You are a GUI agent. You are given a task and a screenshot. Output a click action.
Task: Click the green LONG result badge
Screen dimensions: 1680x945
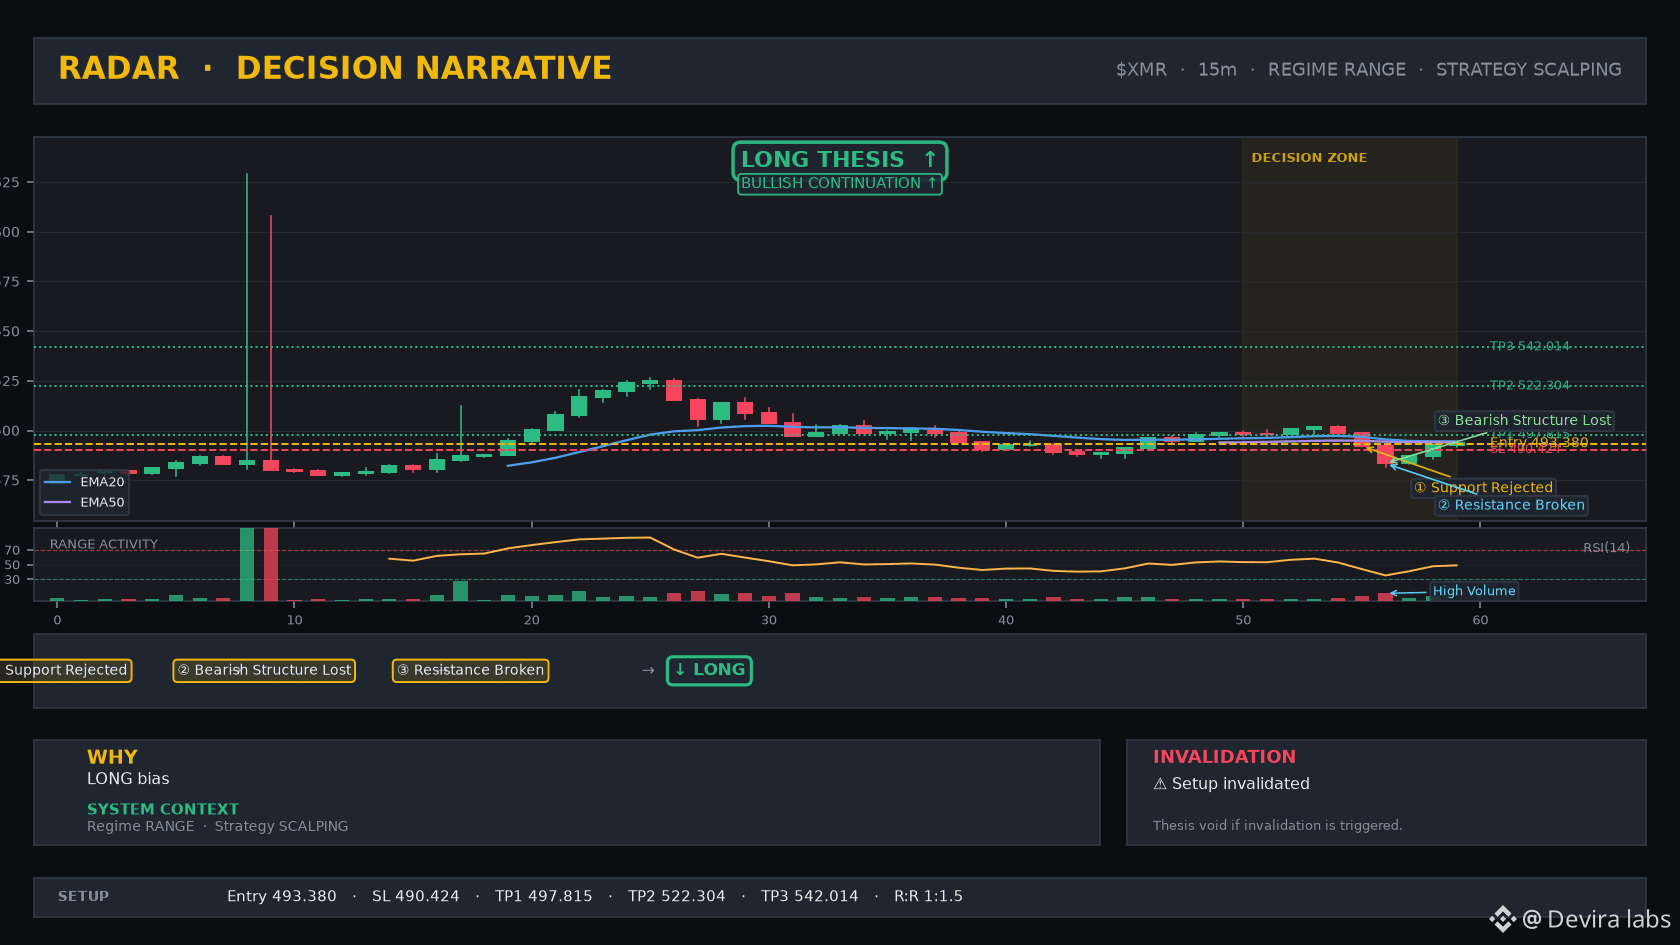click(709, 670)
